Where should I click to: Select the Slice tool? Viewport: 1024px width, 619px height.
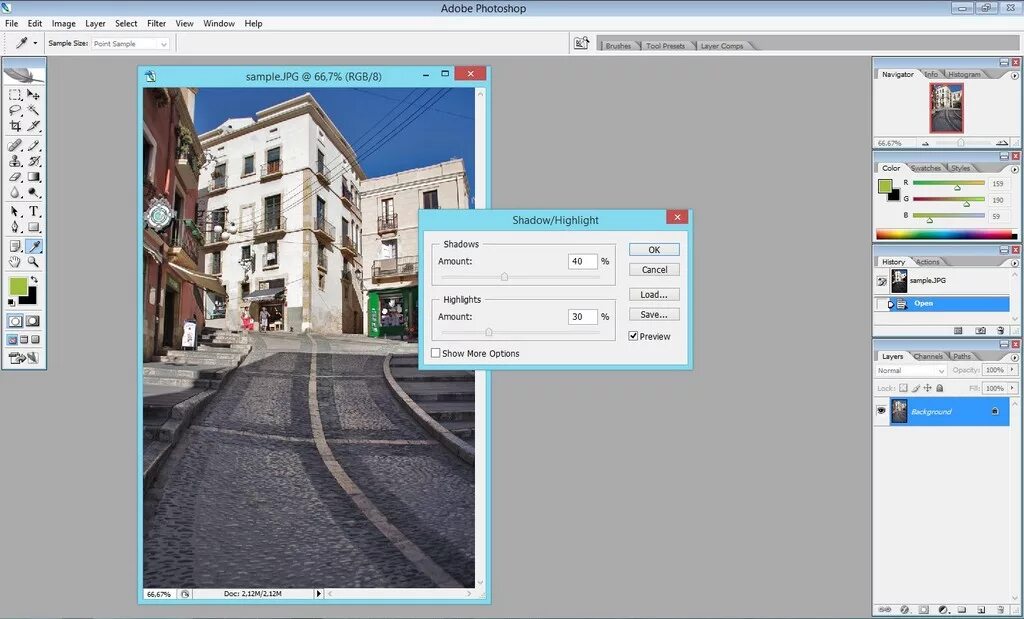click(33, 126)
